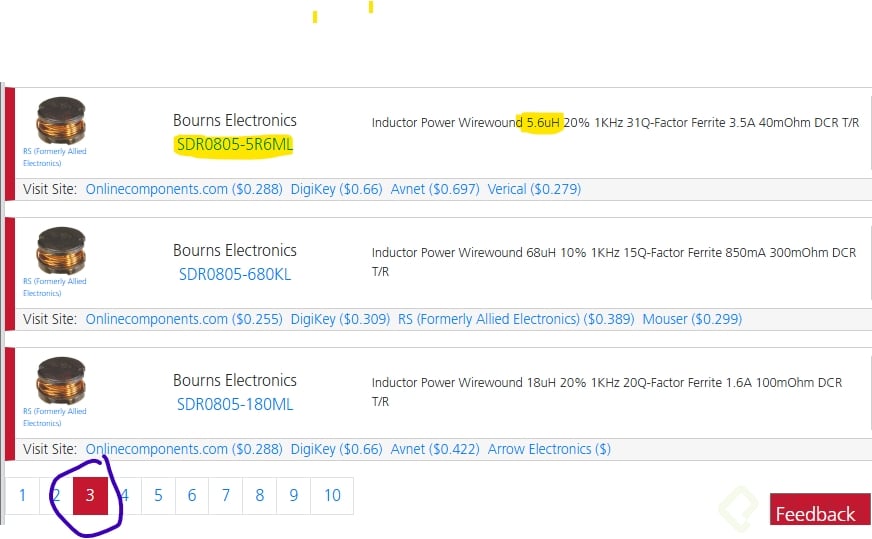
Task: Click RS (Formerly Allied Electronics) caption under SDR0805-180ML image
Action: [x=54, y=417]
